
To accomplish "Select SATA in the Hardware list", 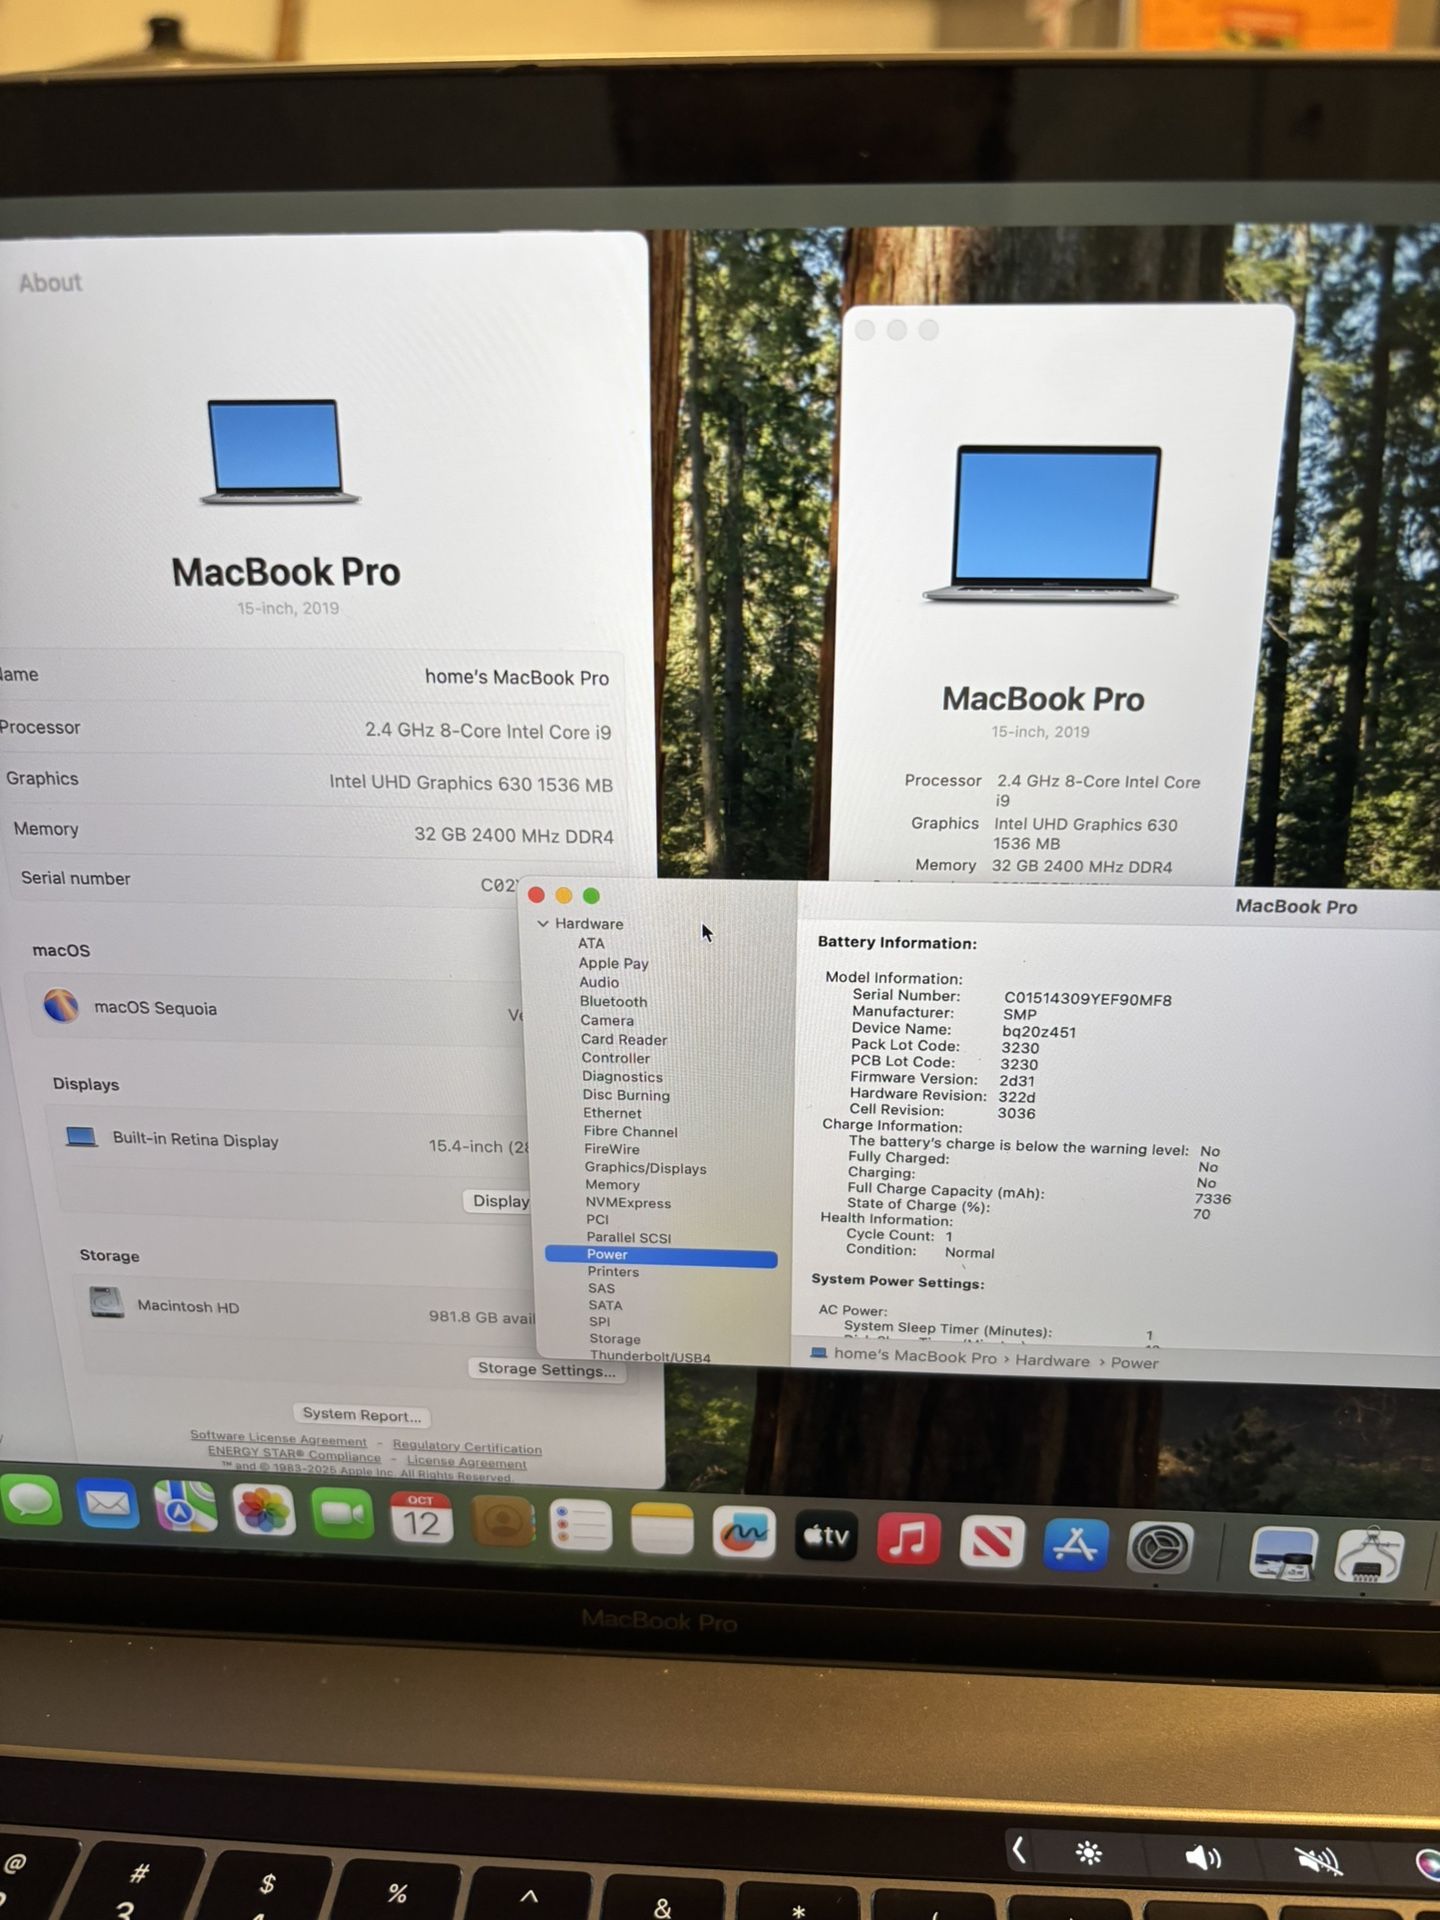I will (605, 1306).
